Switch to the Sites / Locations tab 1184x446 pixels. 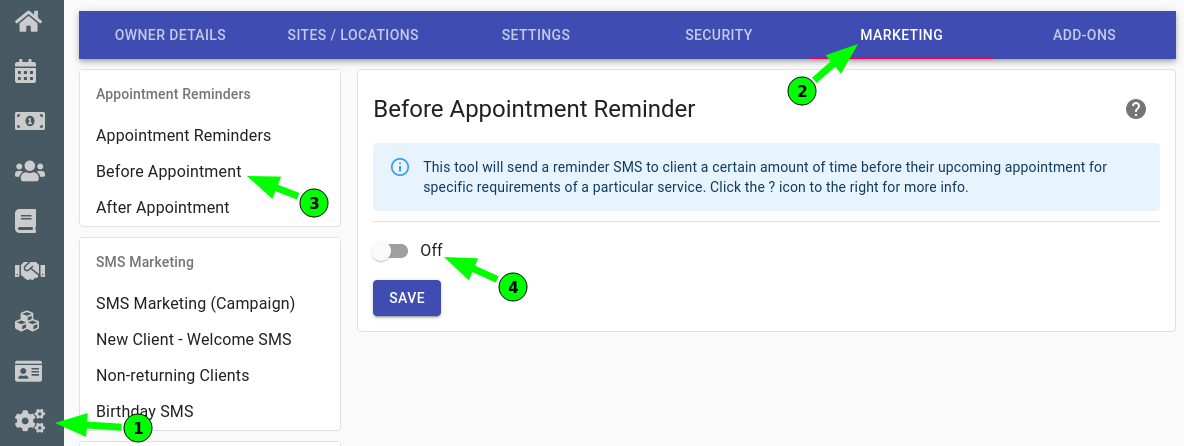tap(353, 35)
